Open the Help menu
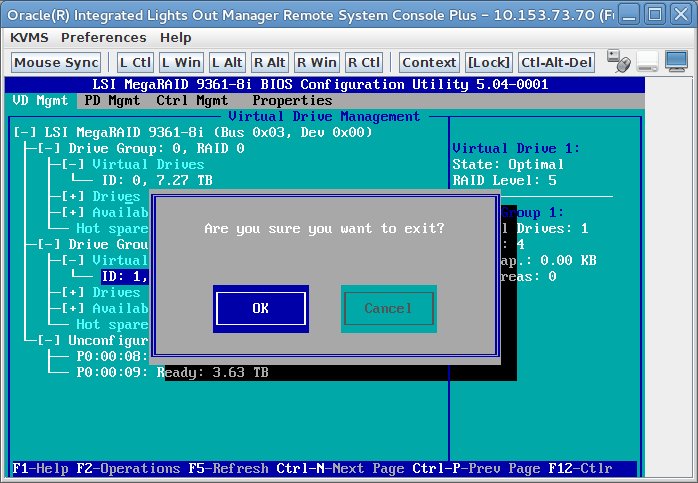 tap(175, 38)
